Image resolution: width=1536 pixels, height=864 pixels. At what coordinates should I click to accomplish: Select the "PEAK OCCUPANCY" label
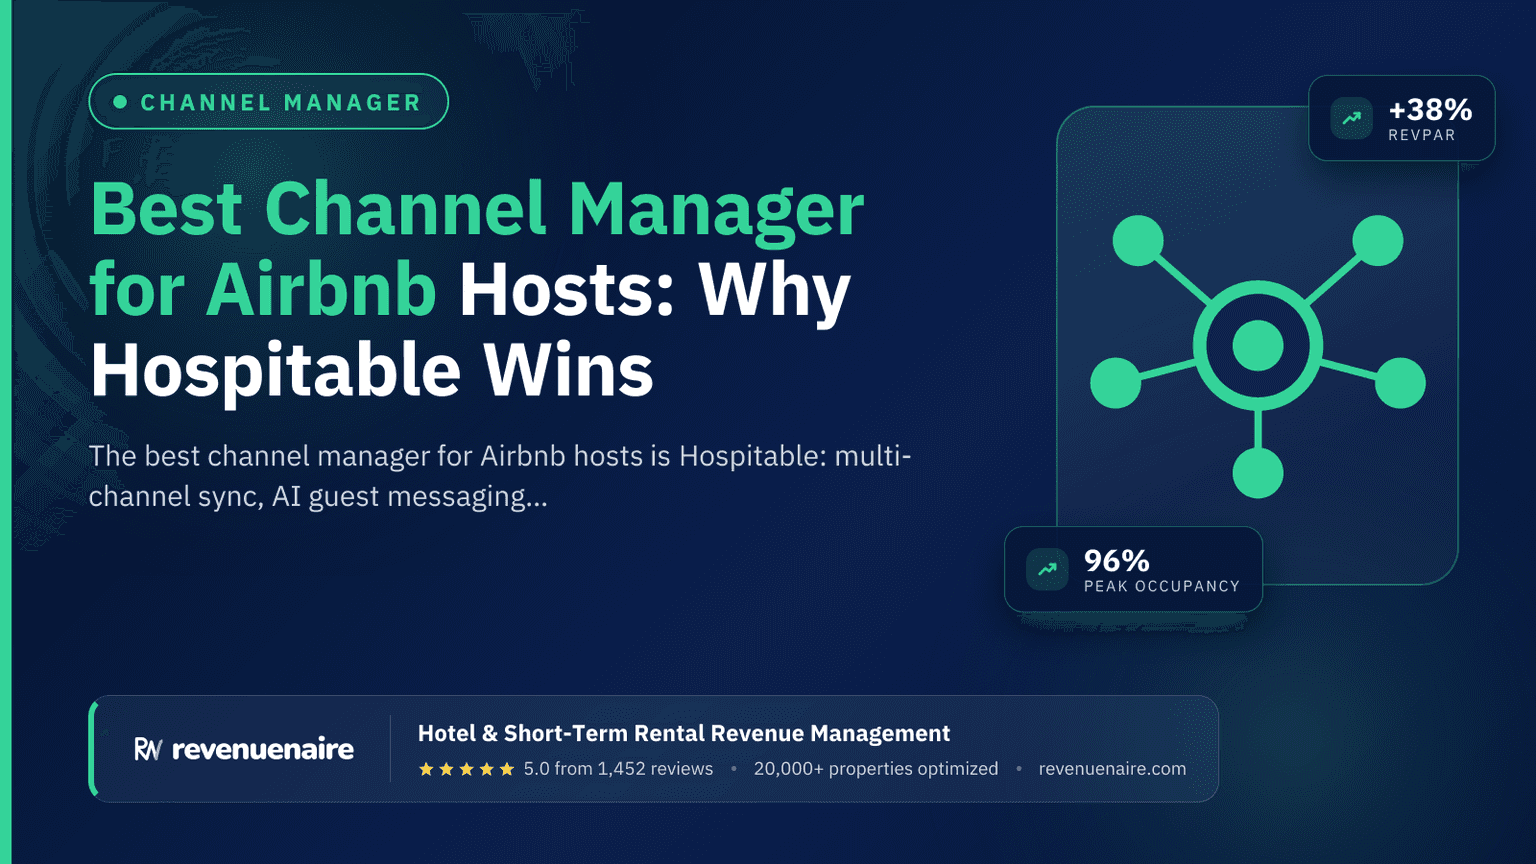(x=1162, y=586)
